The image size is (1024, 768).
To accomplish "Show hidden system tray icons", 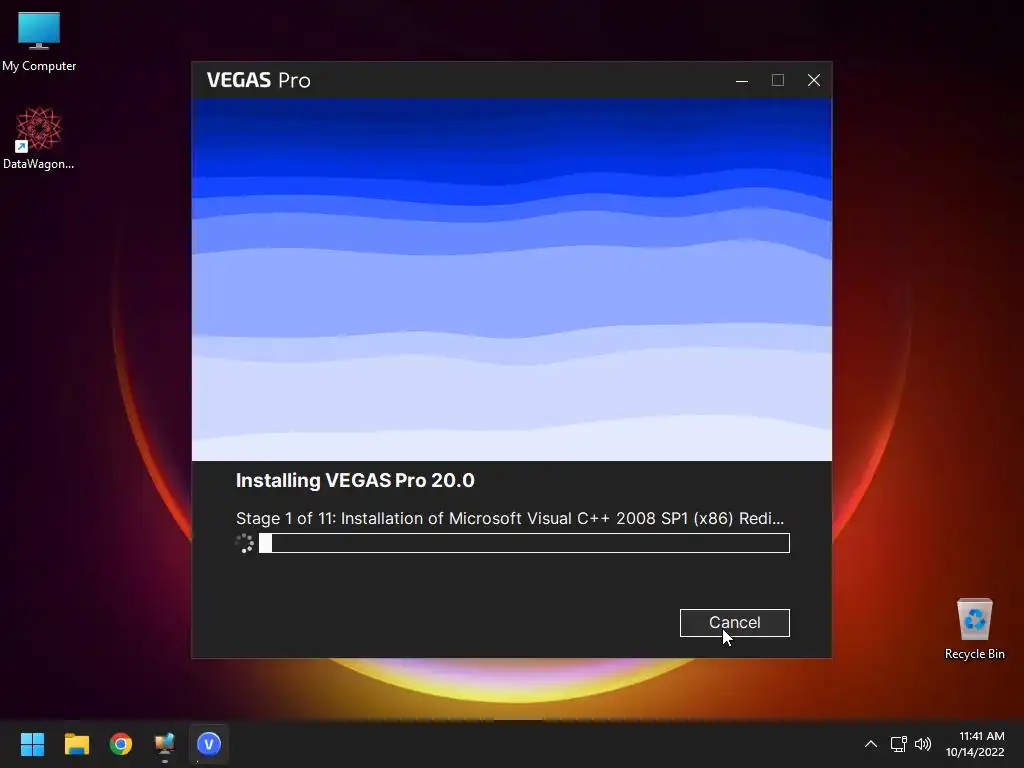I will point(871,744).
